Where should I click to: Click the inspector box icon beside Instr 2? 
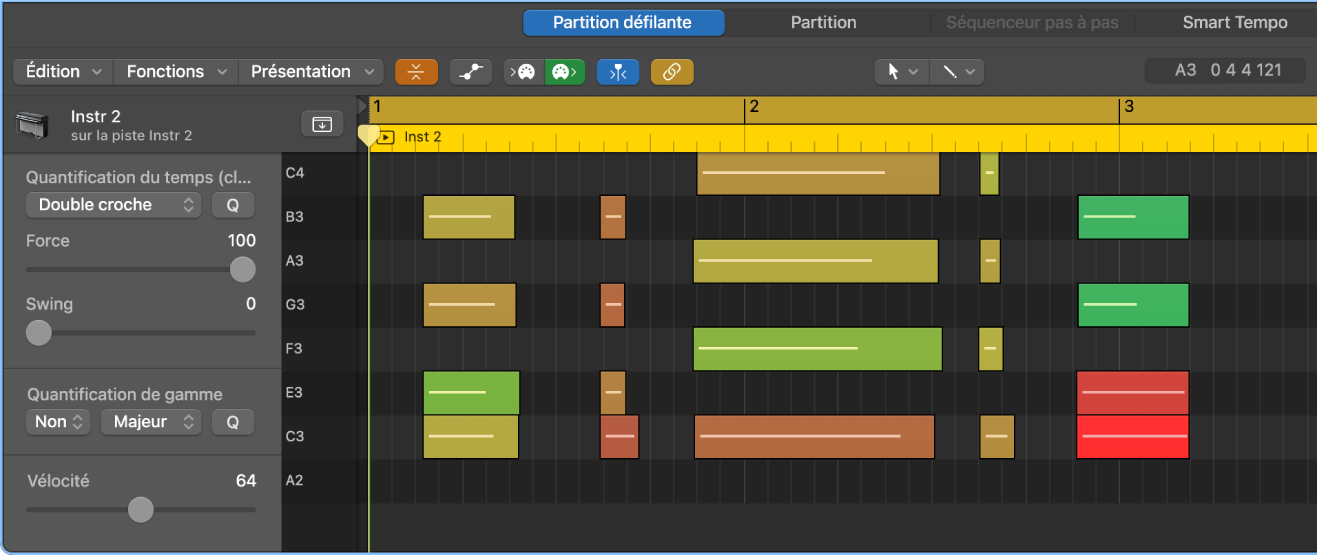tap(322, 124)
